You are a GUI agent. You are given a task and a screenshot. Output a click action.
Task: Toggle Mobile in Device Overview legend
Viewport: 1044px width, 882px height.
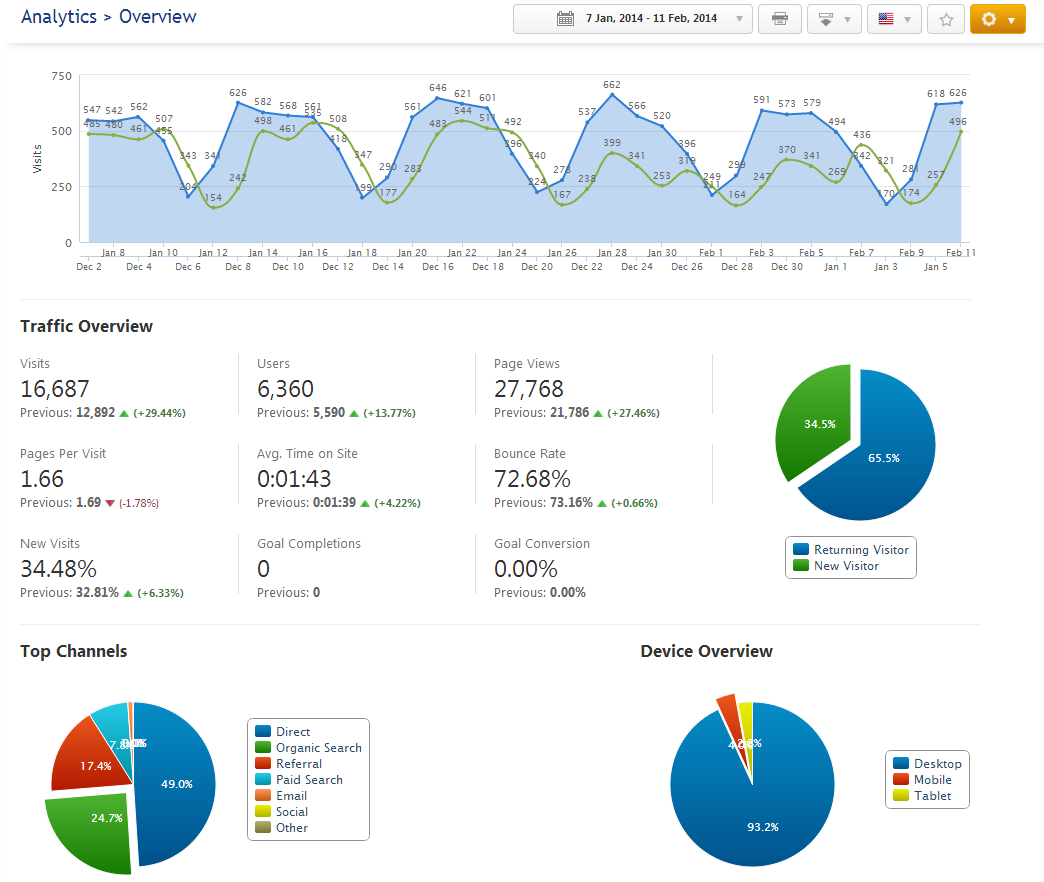point(932,780)
